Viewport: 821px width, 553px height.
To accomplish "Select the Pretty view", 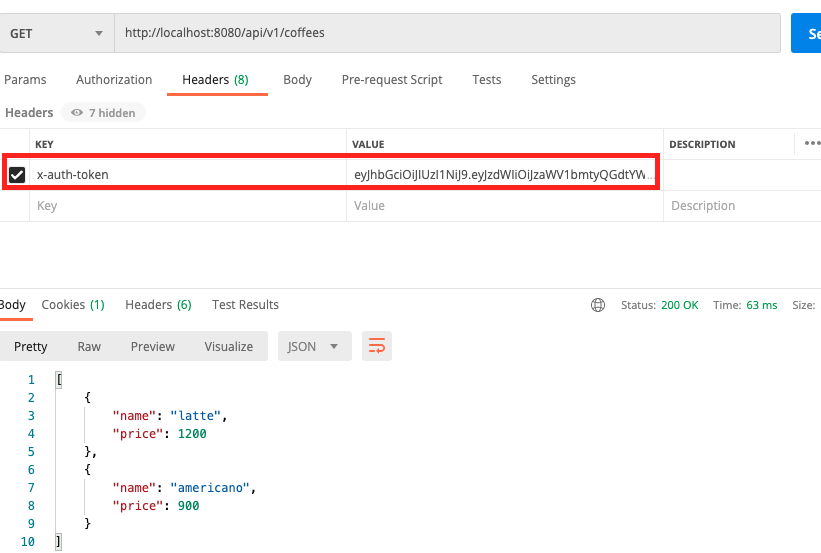I will point(30,347).
